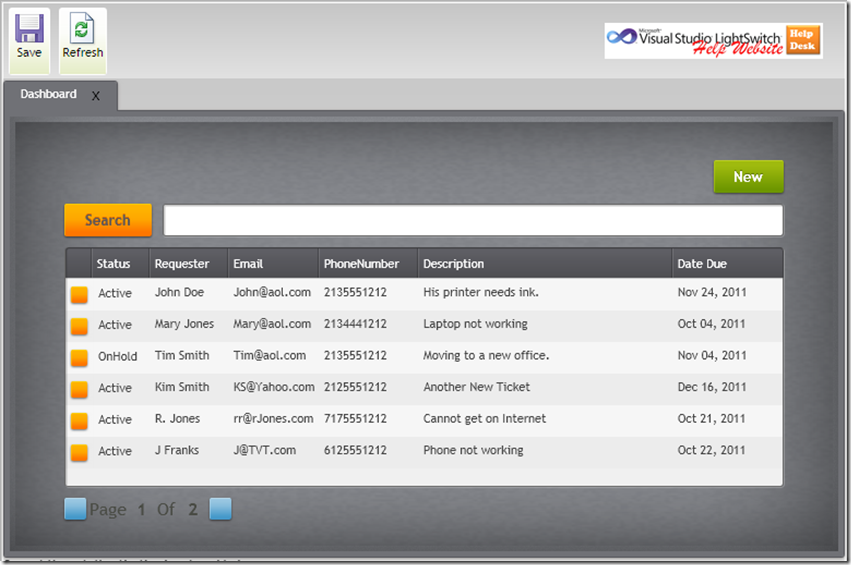
Task: Click email rr@rJones.com
Action: click(274, 418)
